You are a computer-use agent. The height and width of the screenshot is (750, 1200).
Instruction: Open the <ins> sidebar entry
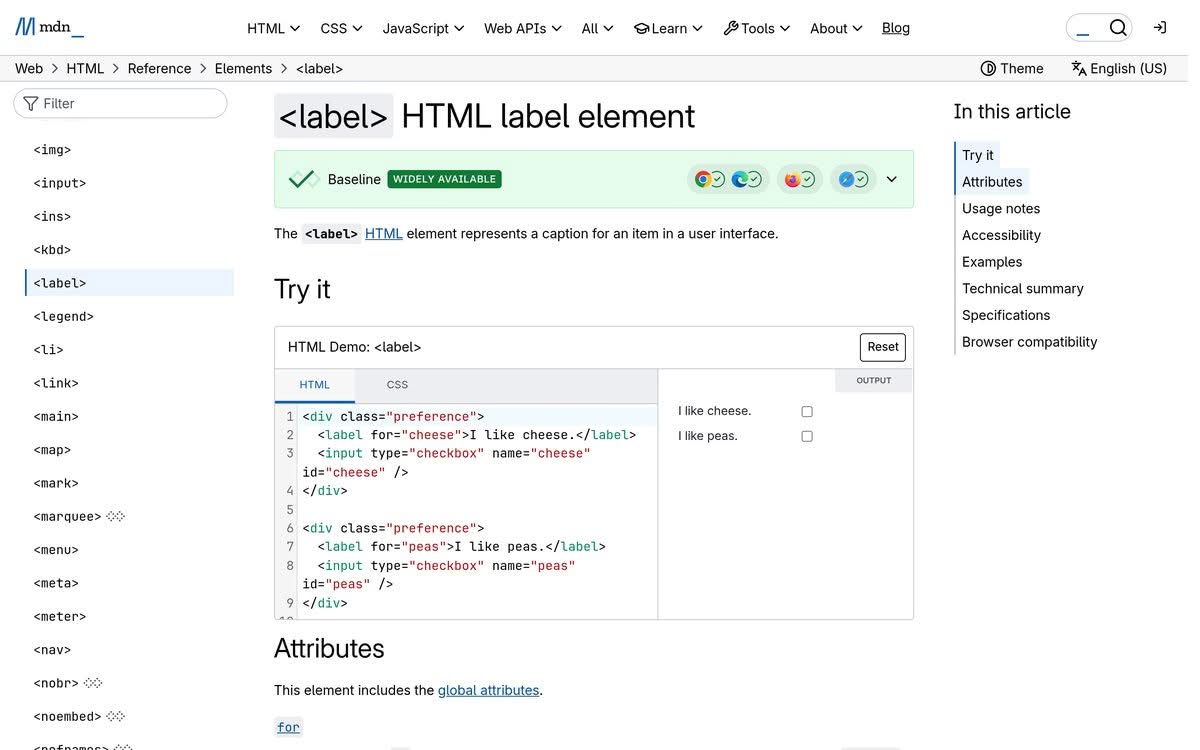pyautogui.click(x=52, y=216)
